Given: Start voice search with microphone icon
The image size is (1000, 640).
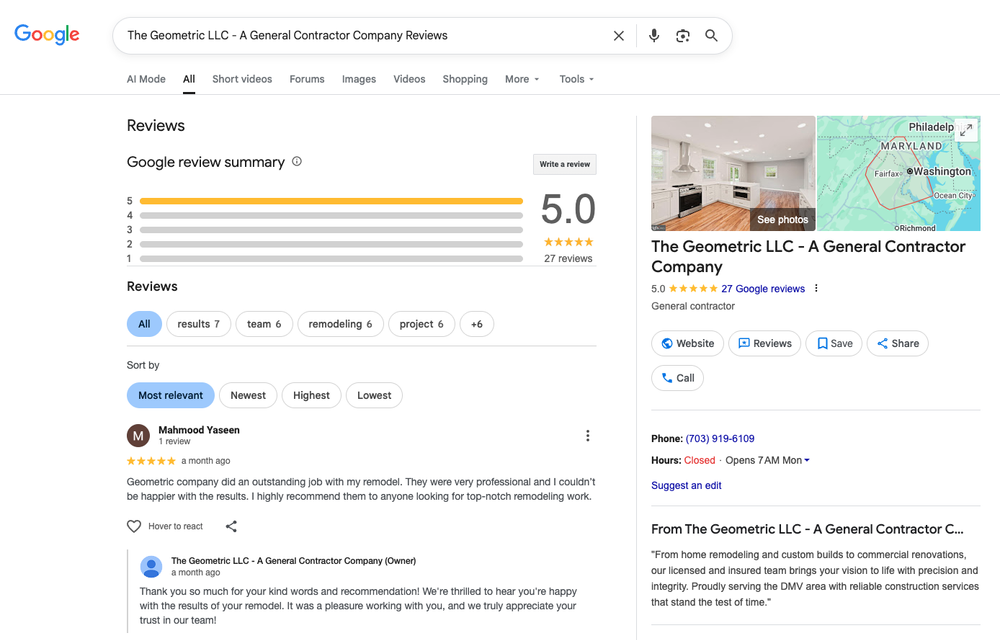Looking at the screenshot, I should click(x=654, y=36).
